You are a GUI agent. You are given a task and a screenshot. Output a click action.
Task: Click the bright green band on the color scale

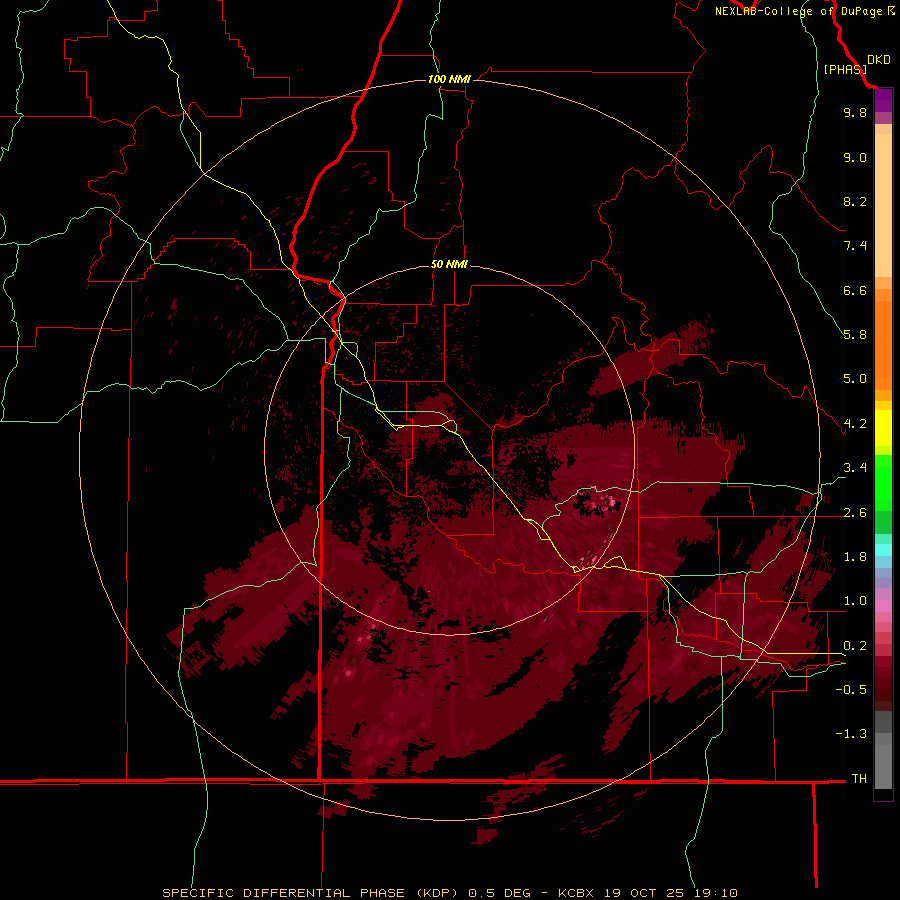883,482
